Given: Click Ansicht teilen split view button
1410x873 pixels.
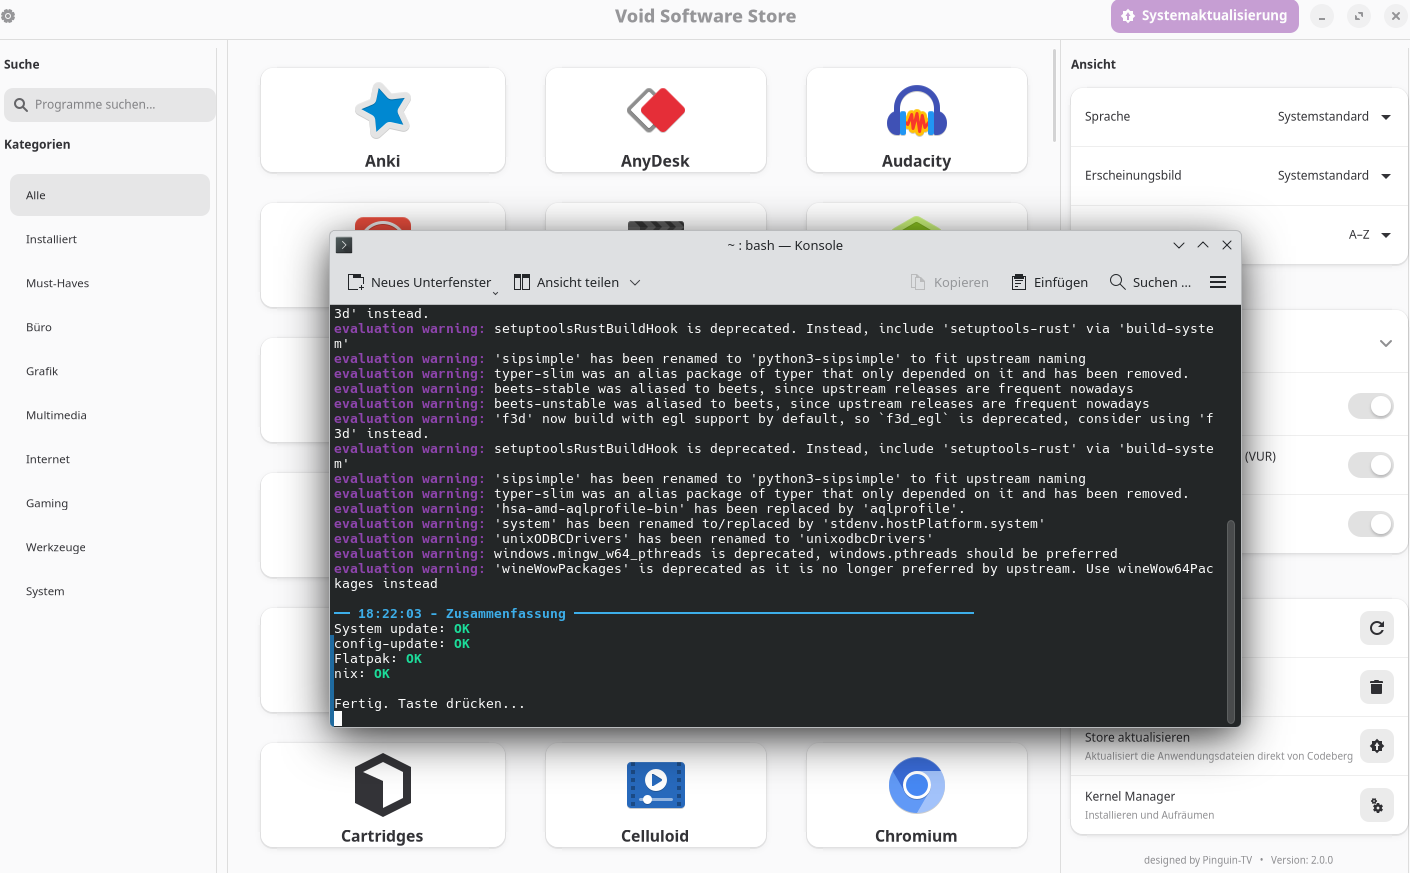Looking at the screenshot, I should coord(567,283).
